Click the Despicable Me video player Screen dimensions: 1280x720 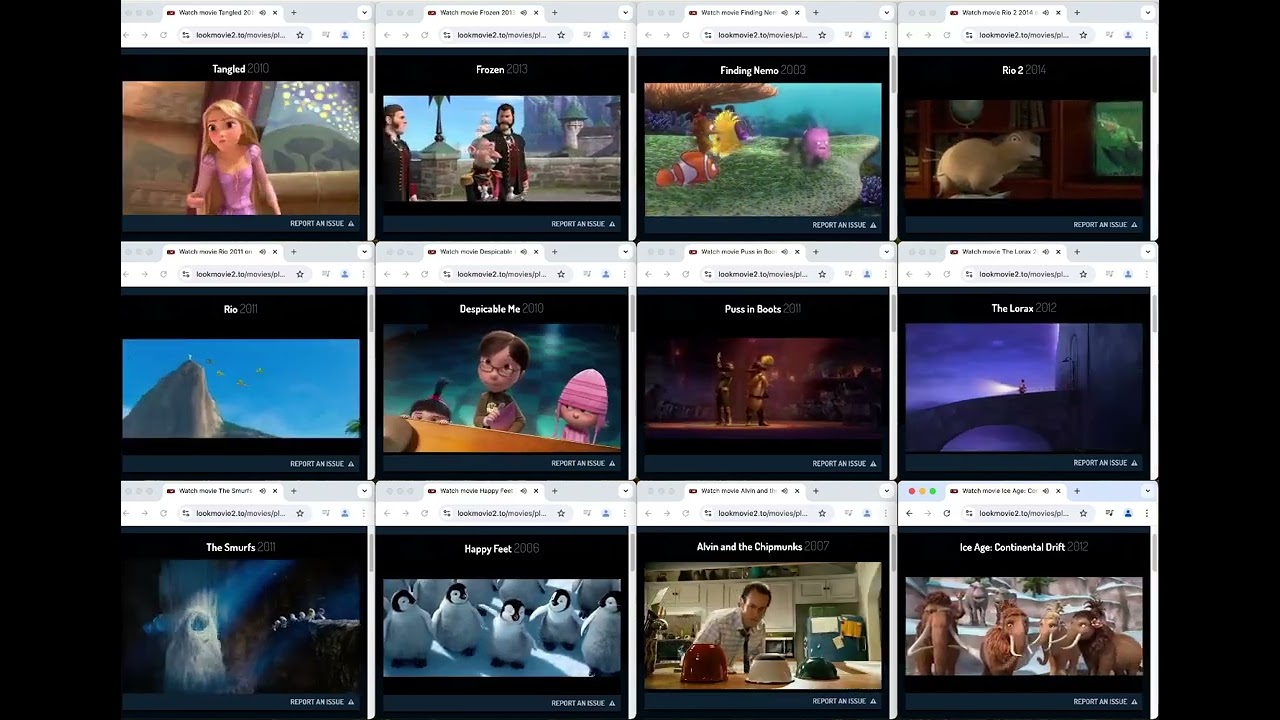[x=502, y=388]
